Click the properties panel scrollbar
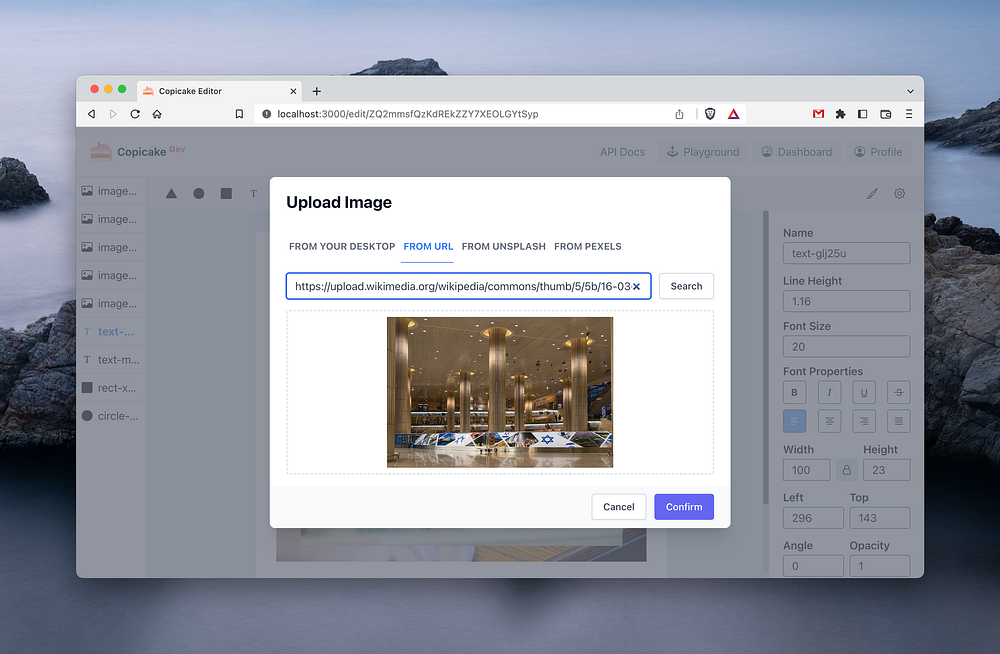The height and width of the screenshot is (654, 1000). tap(766, 357)
